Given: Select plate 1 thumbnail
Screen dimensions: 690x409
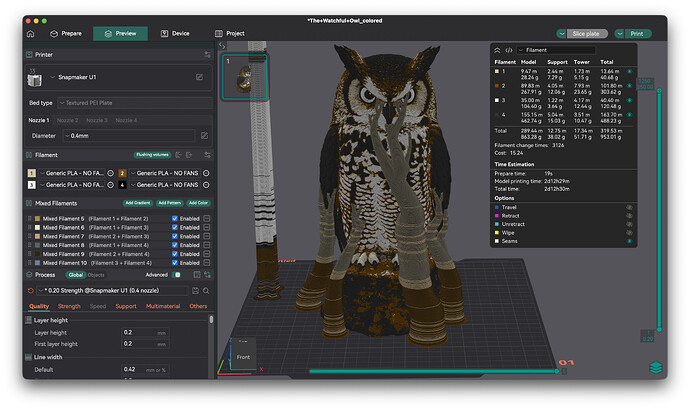Looking at the screenshot, I should click(x=245, y=77).
